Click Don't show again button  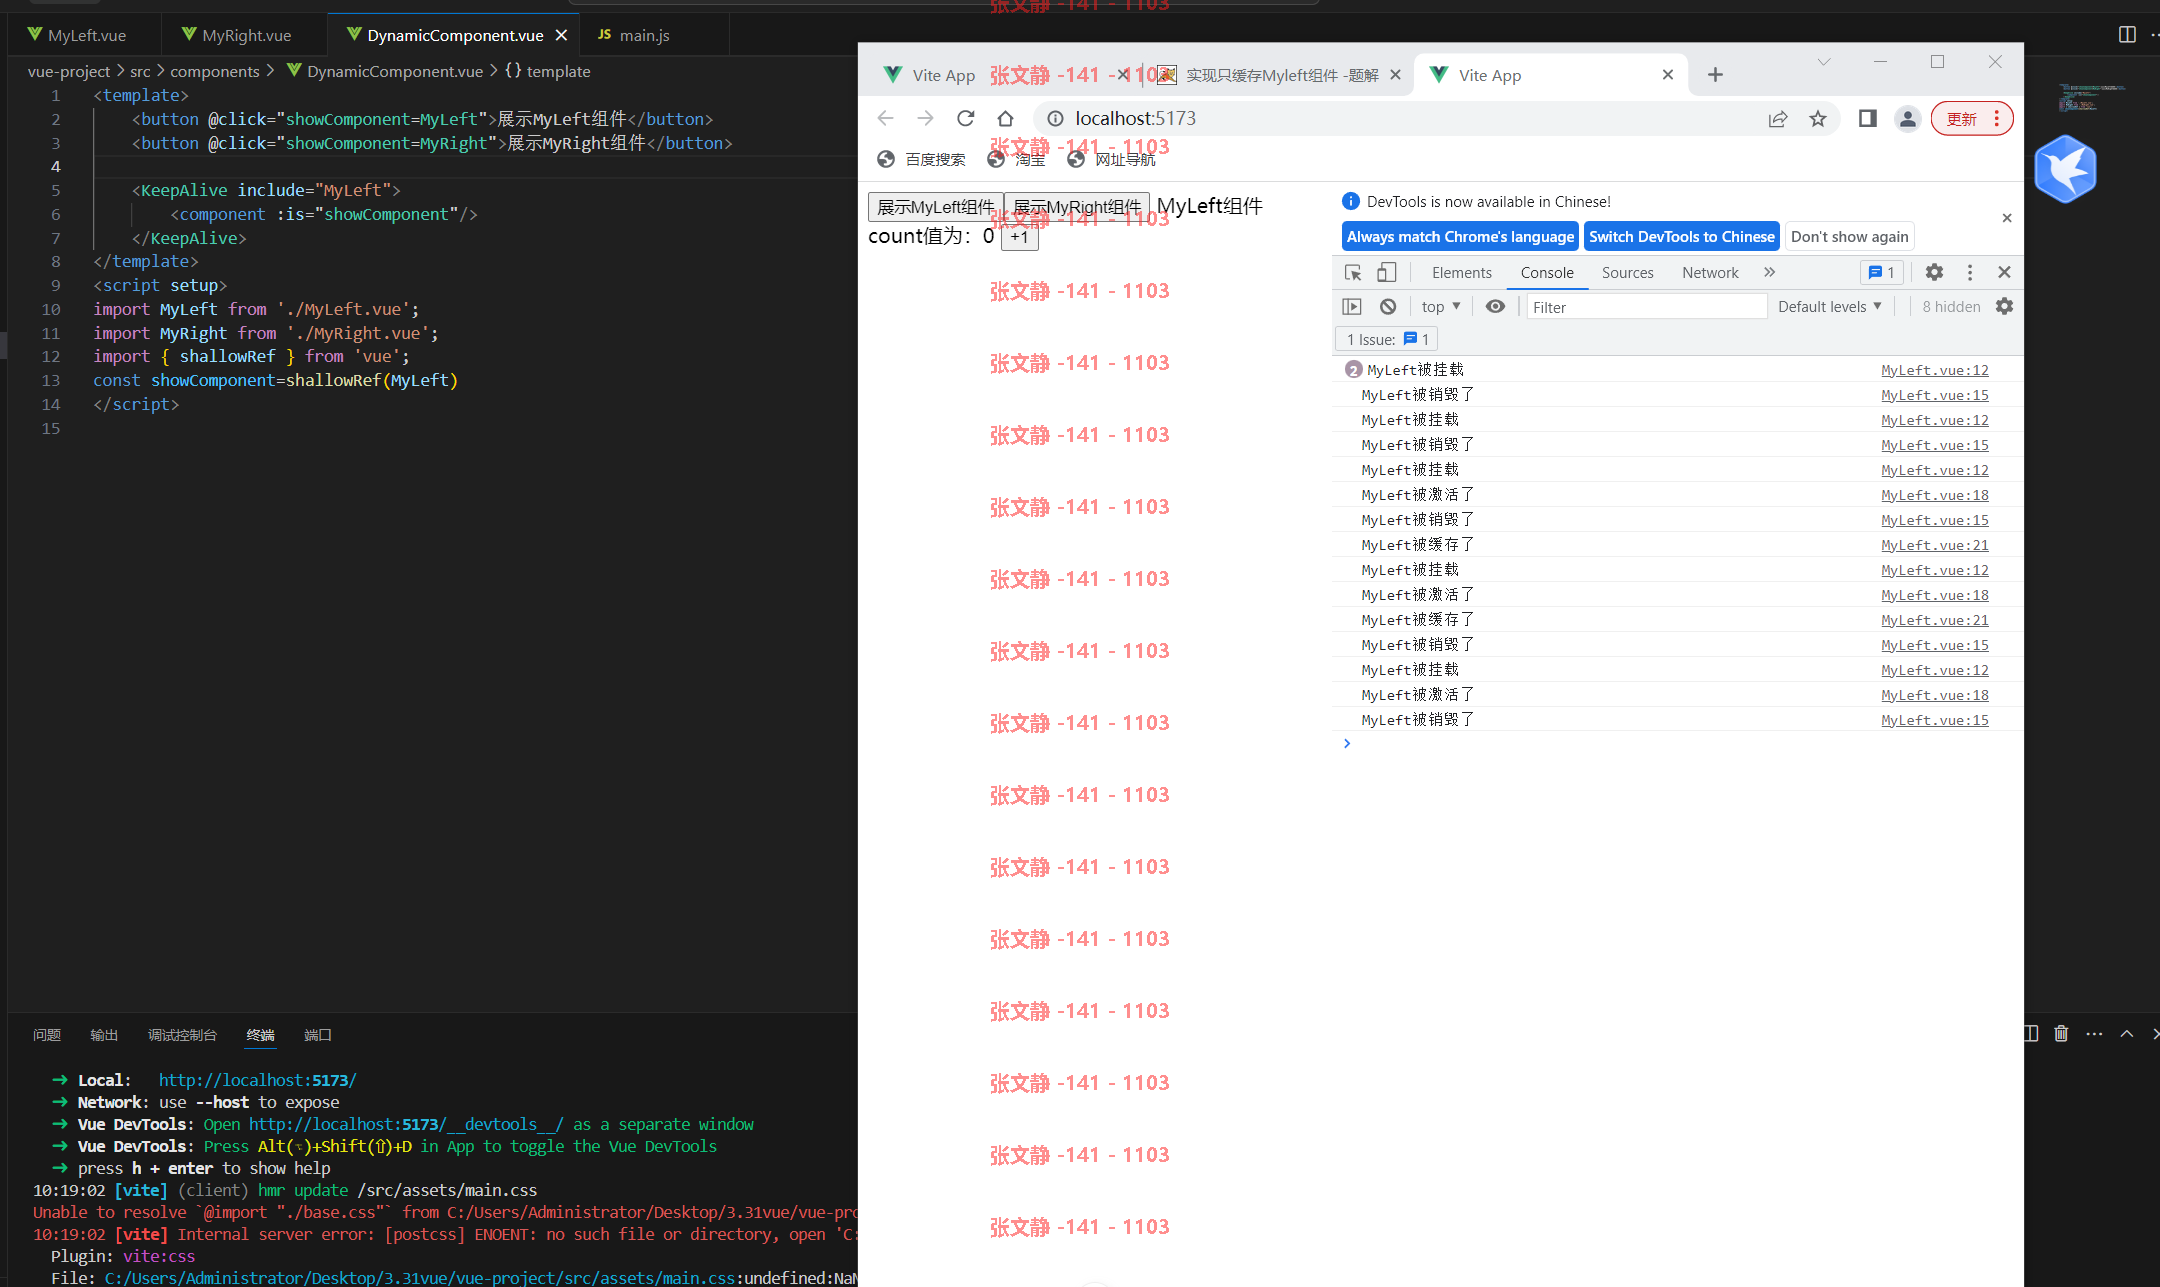1849,237
